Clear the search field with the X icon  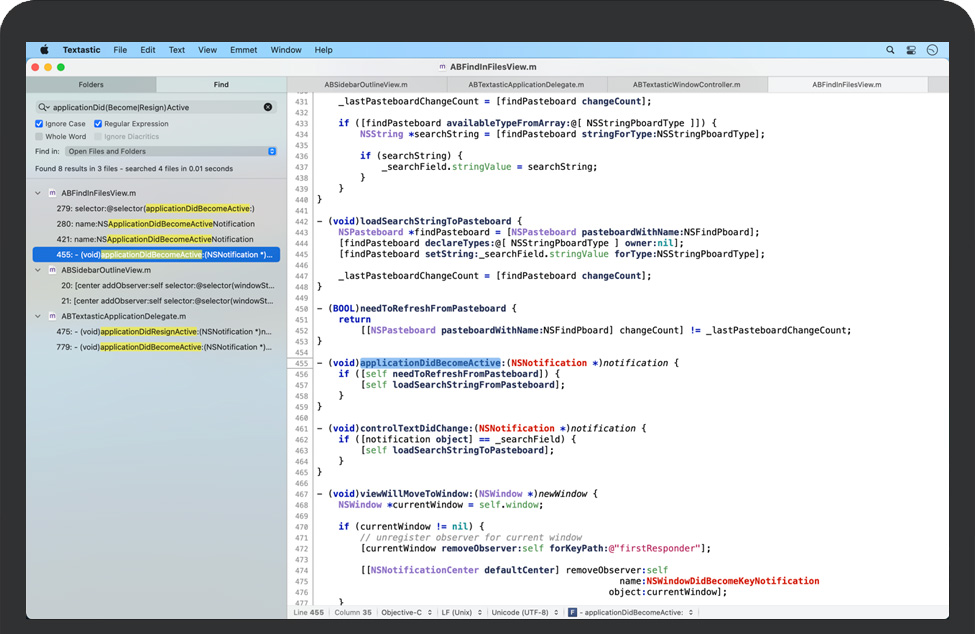point(268,107)
